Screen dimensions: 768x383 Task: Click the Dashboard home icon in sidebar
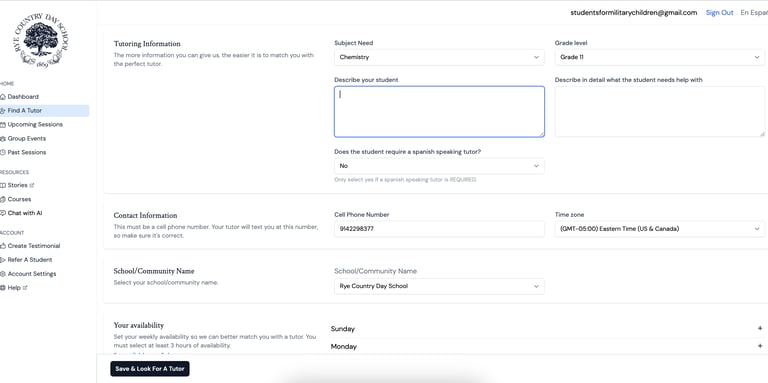coord(3,97)
